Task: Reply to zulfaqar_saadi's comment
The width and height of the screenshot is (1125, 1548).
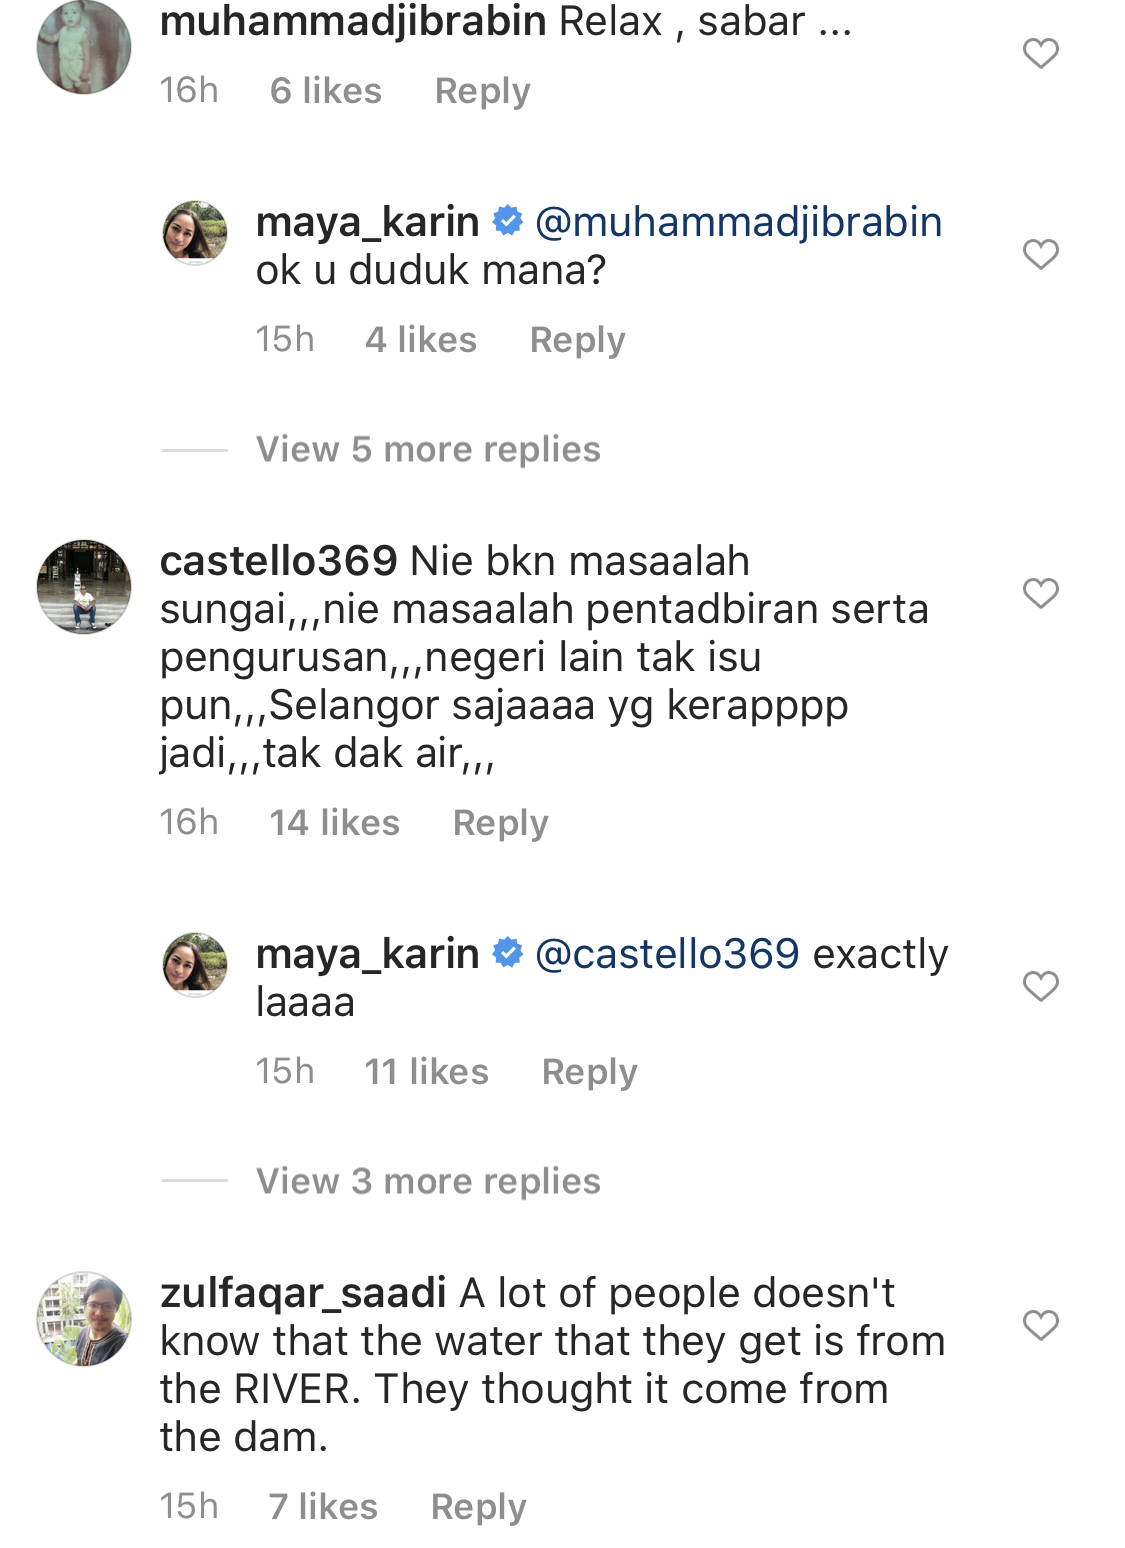Action: tap(478, 1508)
